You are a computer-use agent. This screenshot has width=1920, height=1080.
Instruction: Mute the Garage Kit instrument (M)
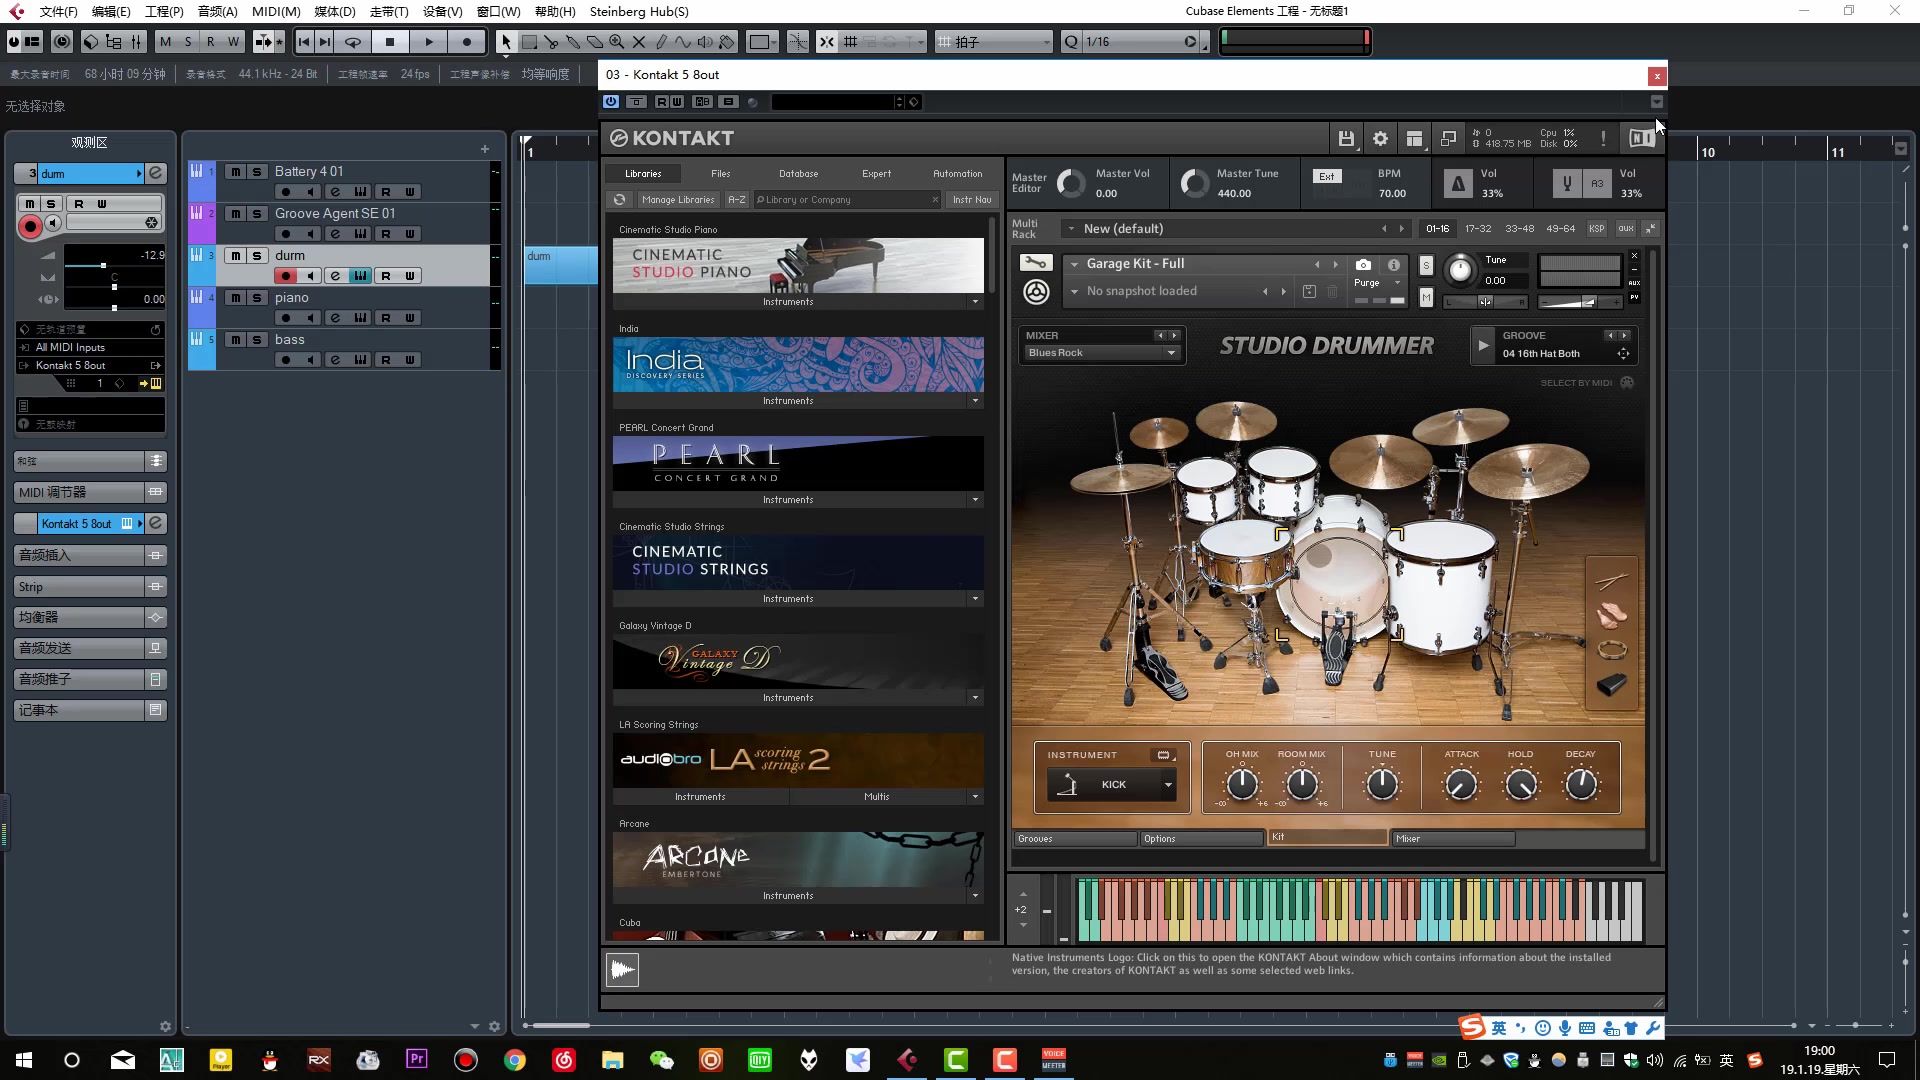1426,297
